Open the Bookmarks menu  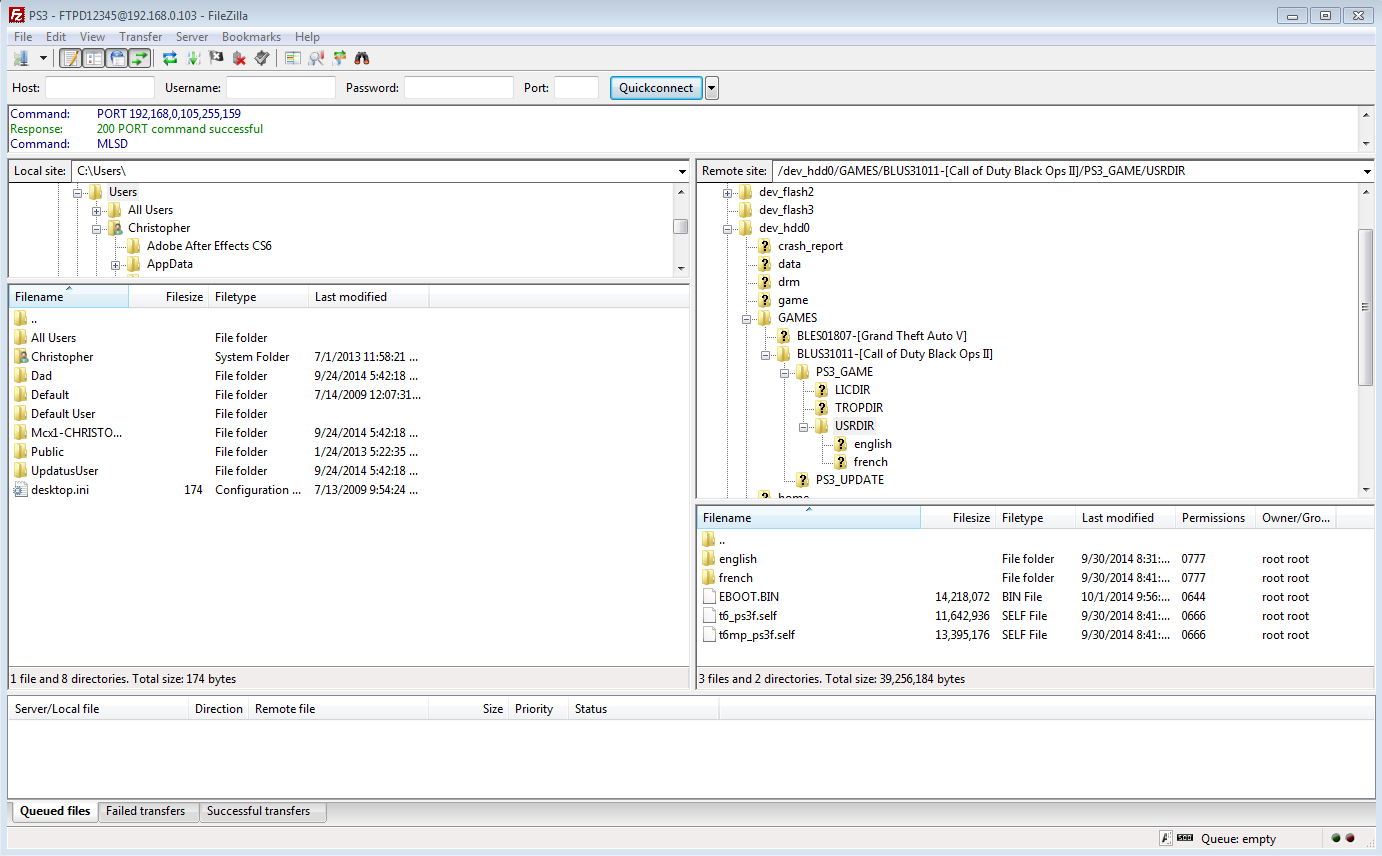(252, 37)
